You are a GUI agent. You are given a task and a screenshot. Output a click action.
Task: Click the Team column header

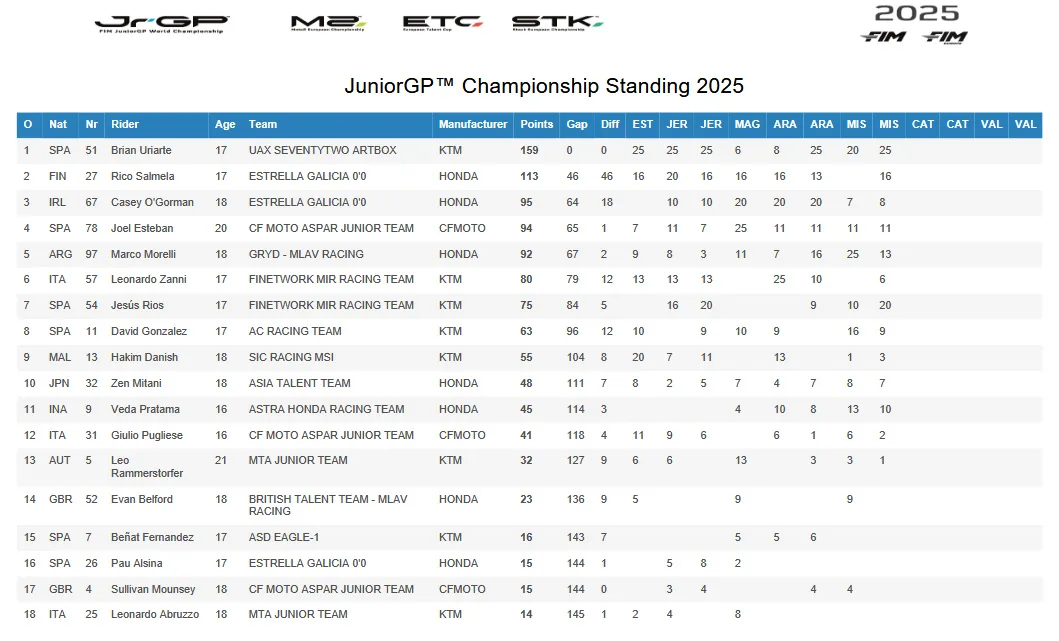coord(263,125)
